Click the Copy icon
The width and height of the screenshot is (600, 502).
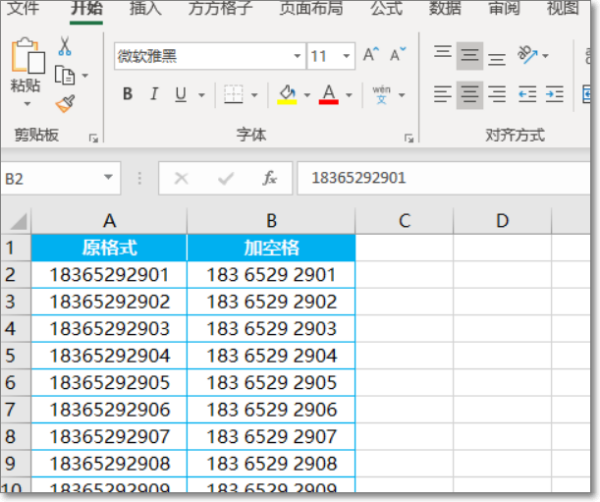click(x=65, y=75)
